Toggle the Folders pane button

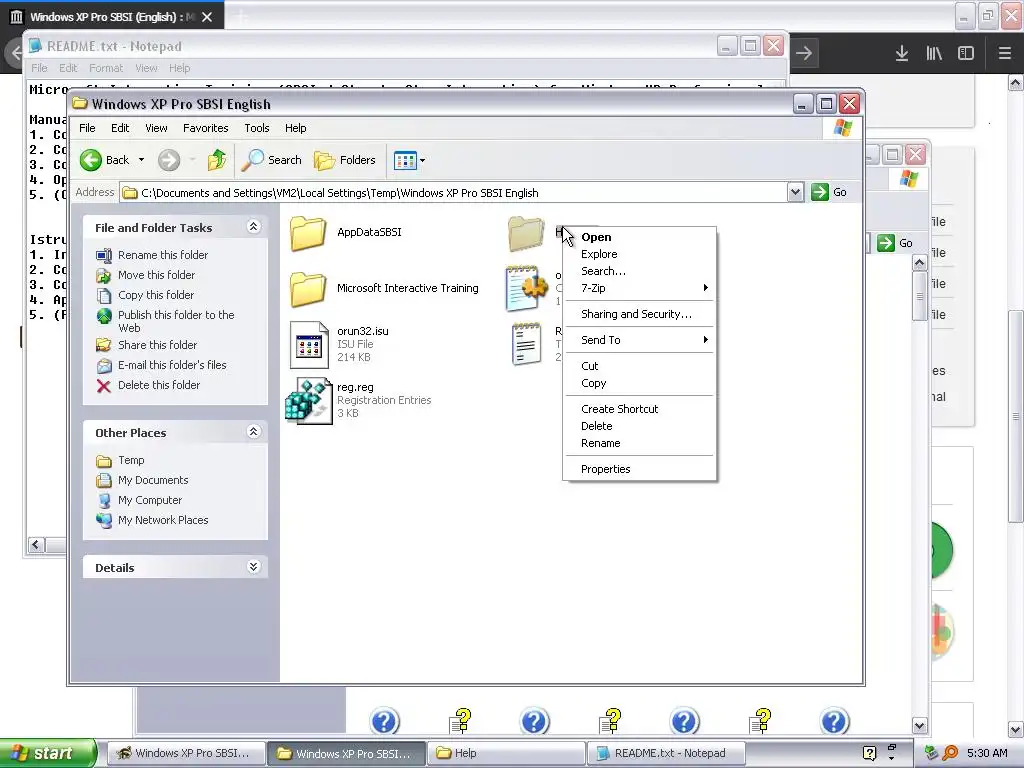pyautogui.click(x=345, y=160)
